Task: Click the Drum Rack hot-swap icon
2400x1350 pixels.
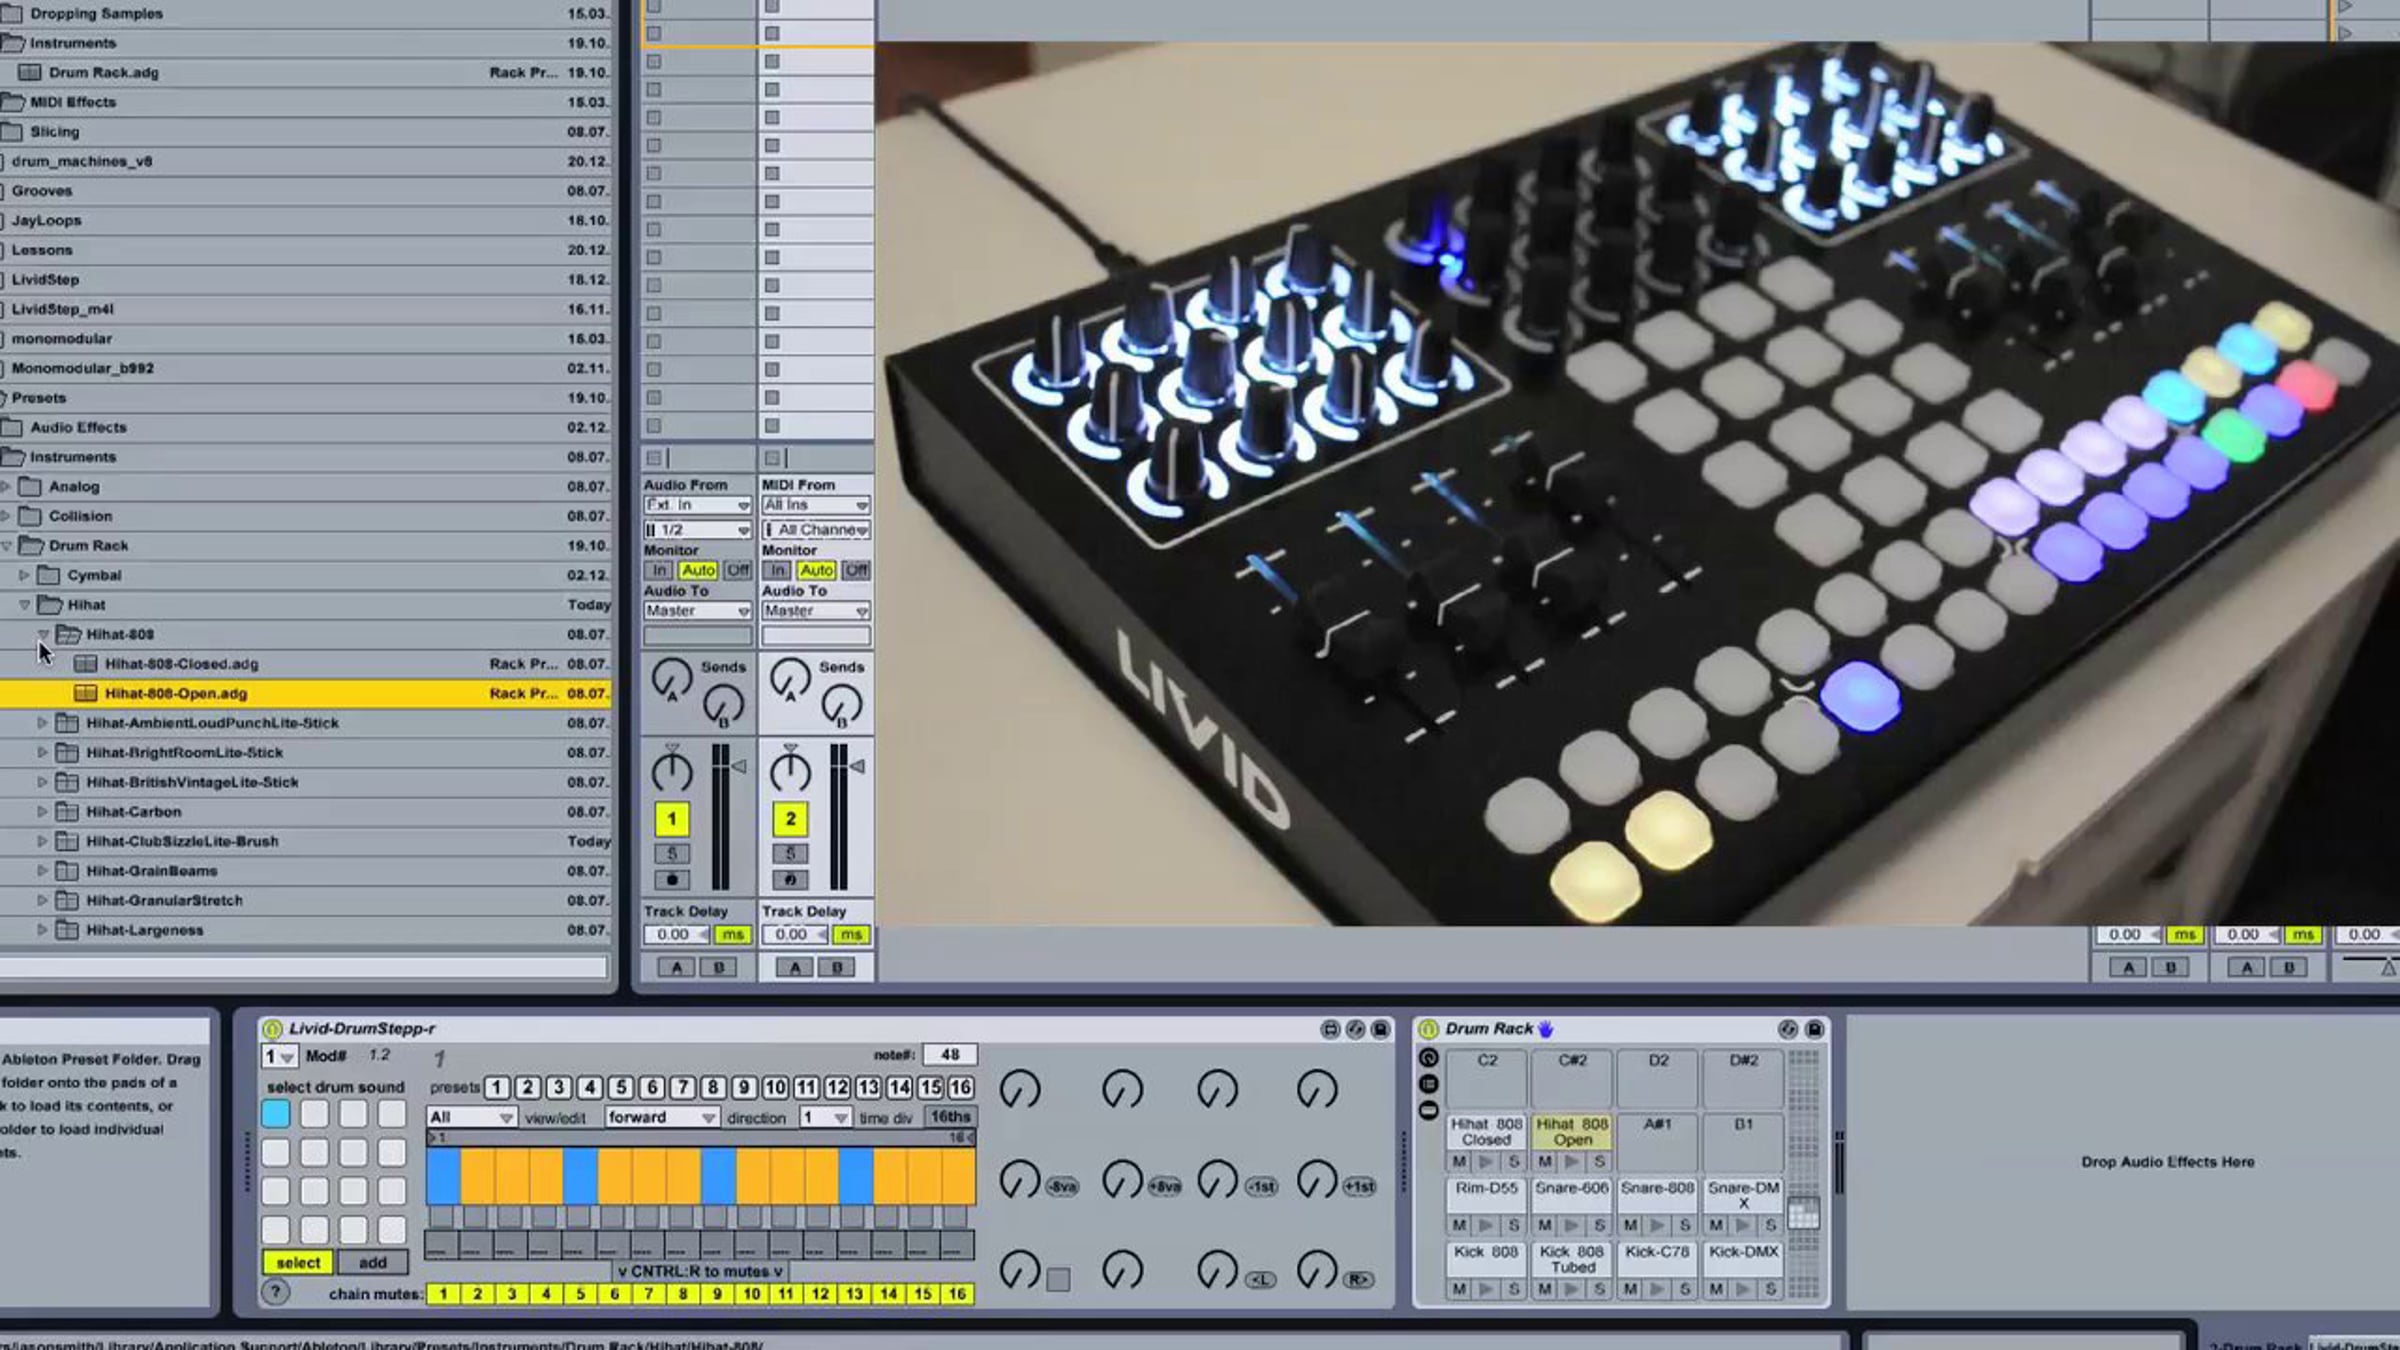Action: coord(1788,1029)
